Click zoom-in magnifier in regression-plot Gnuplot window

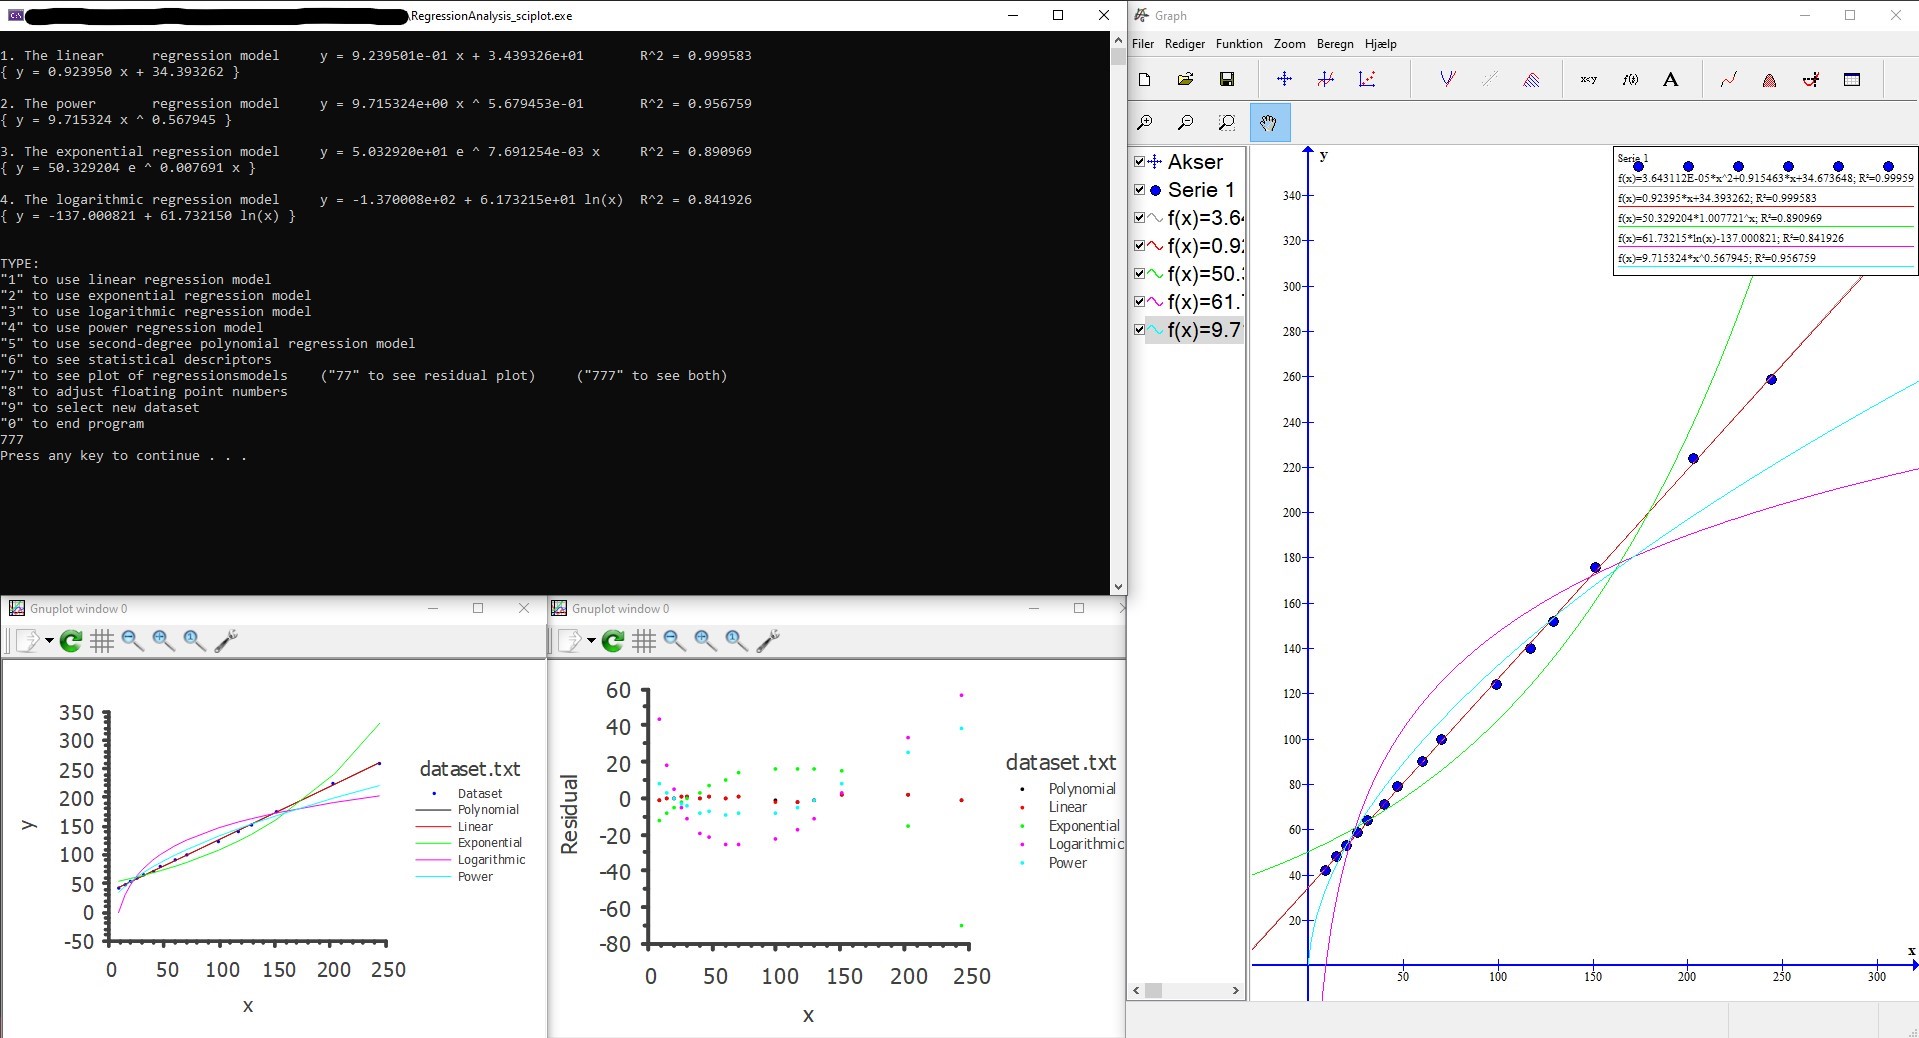[163, 641]
